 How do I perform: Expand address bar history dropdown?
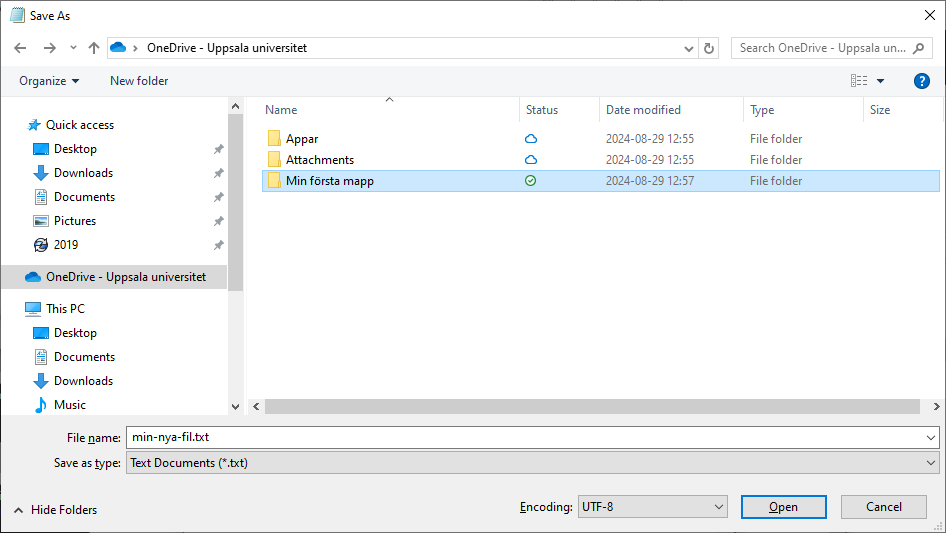pos(688,48)
